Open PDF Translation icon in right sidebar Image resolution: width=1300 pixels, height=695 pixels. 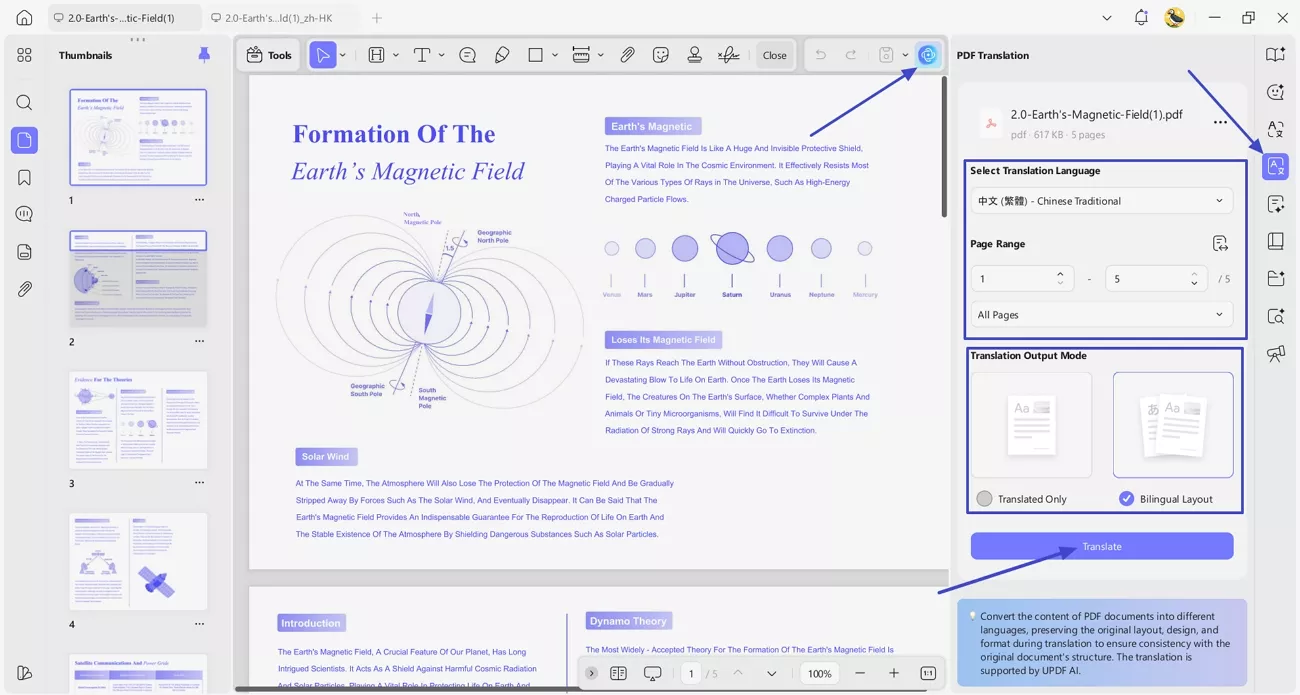click(x=1275, y=166)
